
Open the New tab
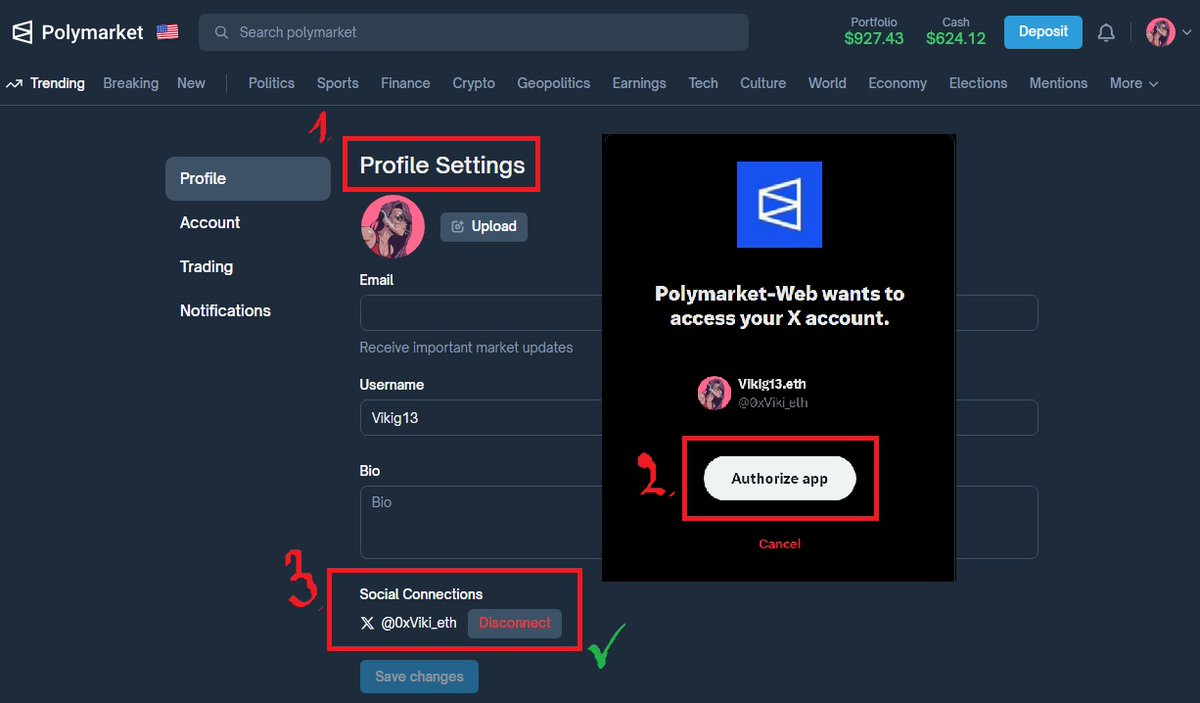point(191,83)
